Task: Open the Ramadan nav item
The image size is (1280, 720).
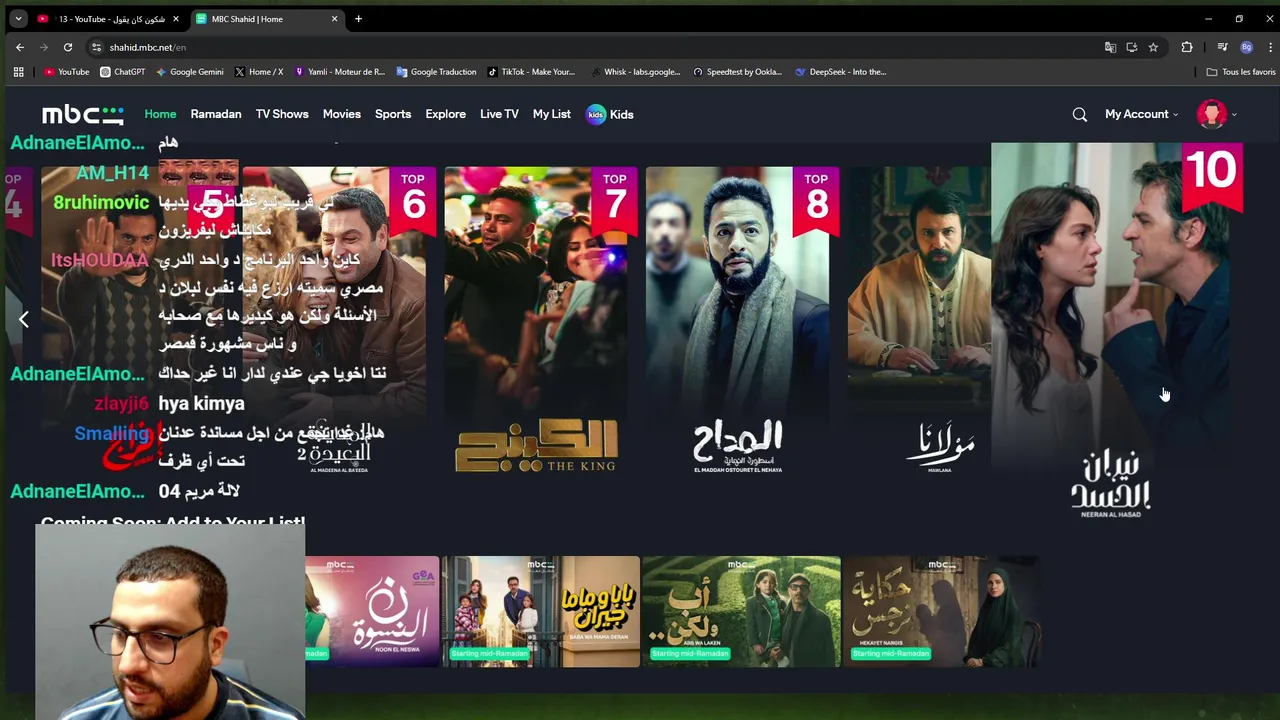Action: [x=216, y=114]
